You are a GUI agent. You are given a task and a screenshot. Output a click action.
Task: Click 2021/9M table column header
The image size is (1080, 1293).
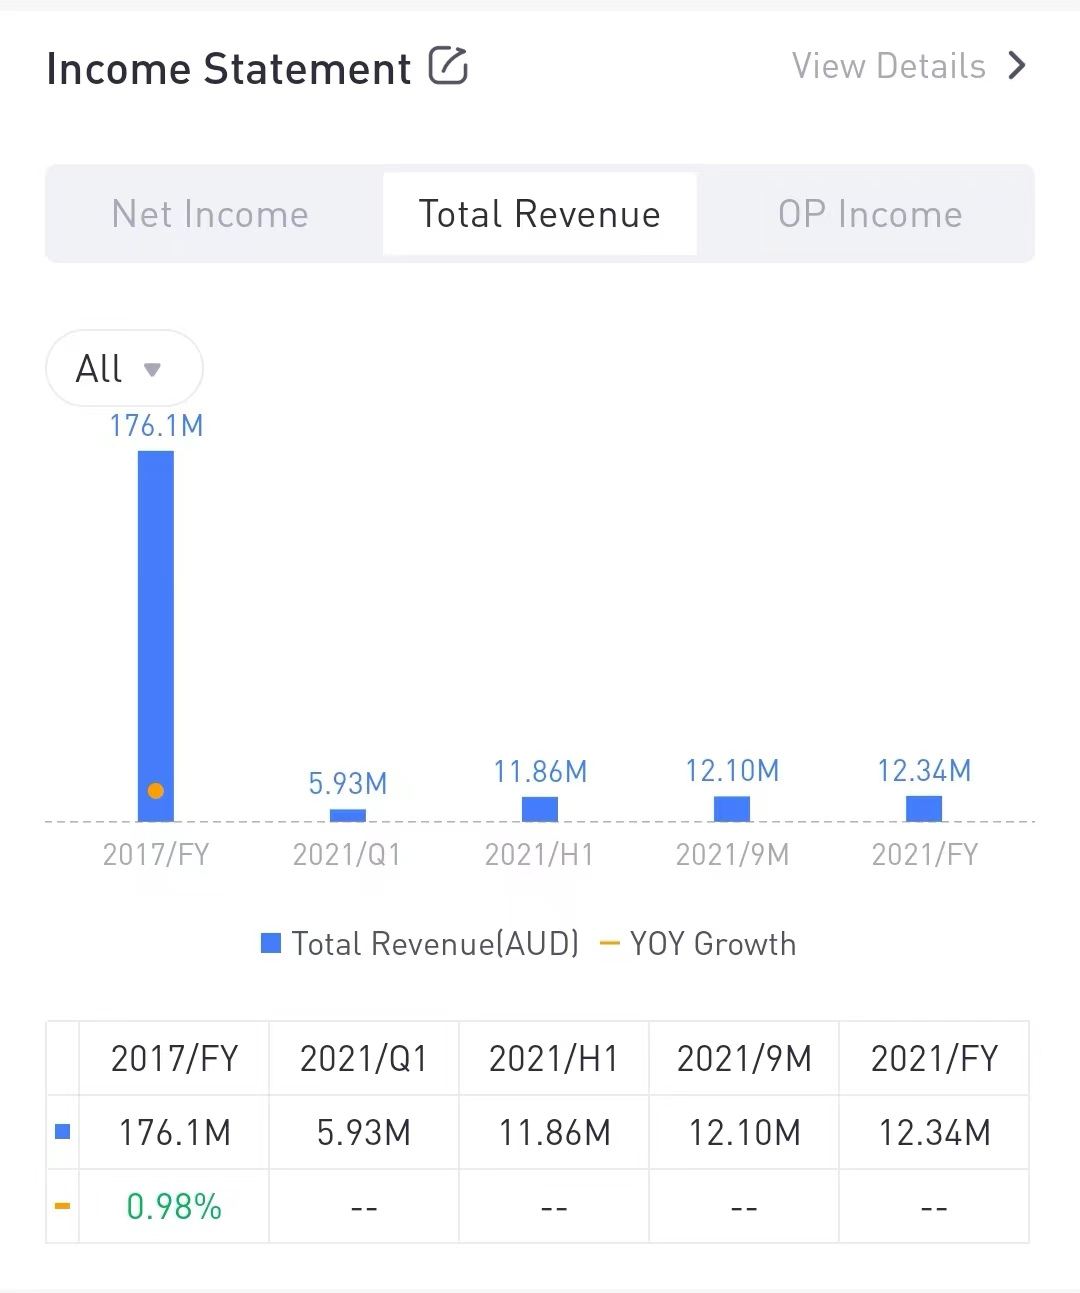[x=744, y=1058]
